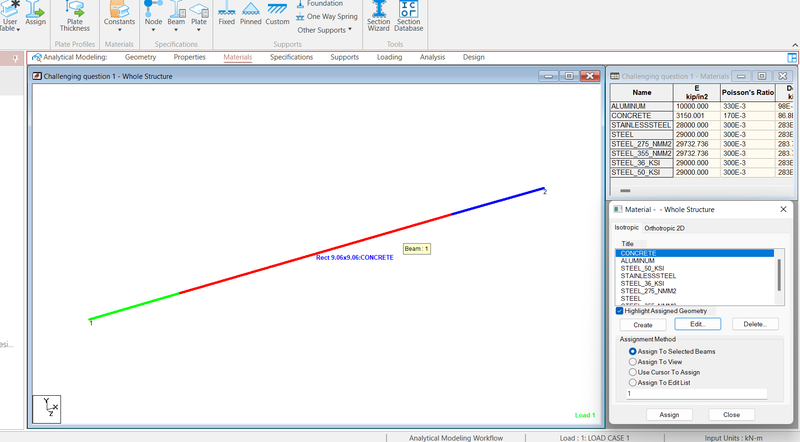The width and height of the screenshot is (800, 442).
Task: Open the Constants dropdown arrow
Action: coord(119,30)
